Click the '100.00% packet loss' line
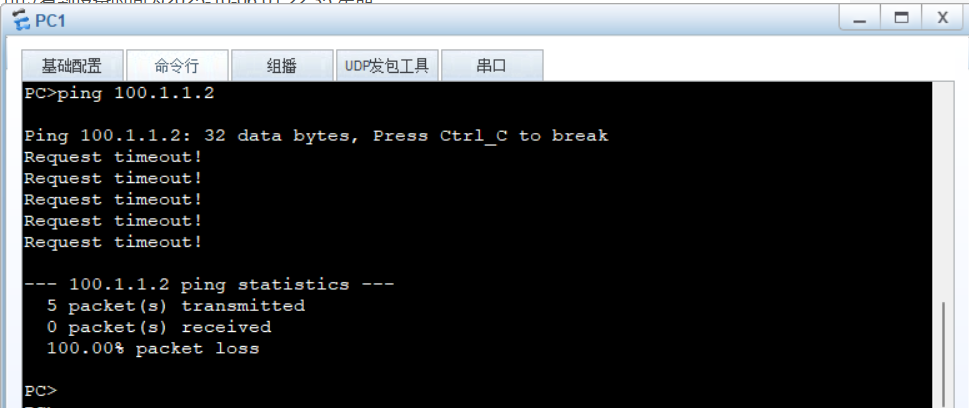The image size is (969, 408). coord(153,349)
